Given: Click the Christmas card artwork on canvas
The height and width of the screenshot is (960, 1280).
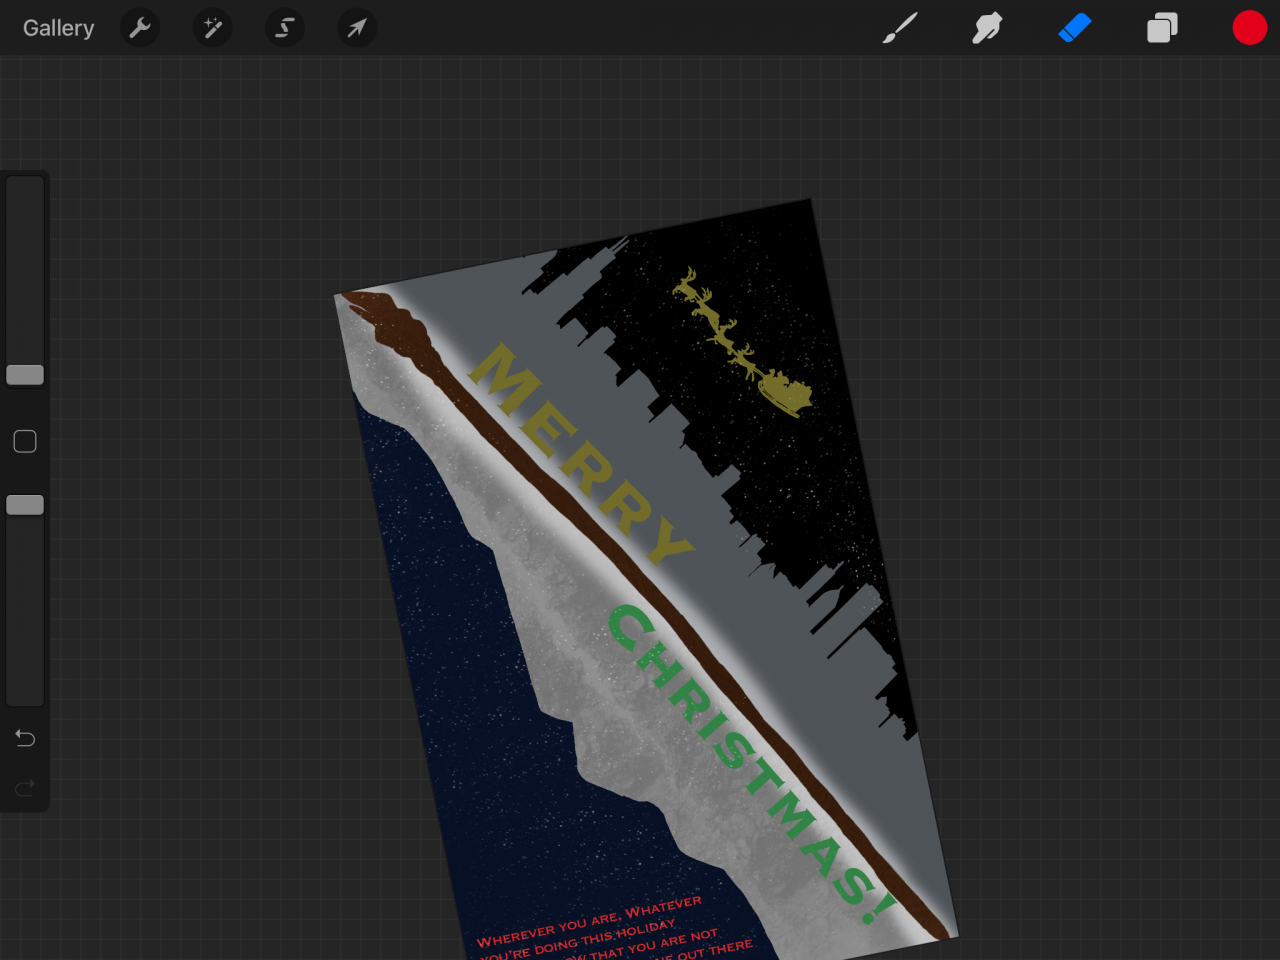Looking at the screenshot, I should (645, 580).
